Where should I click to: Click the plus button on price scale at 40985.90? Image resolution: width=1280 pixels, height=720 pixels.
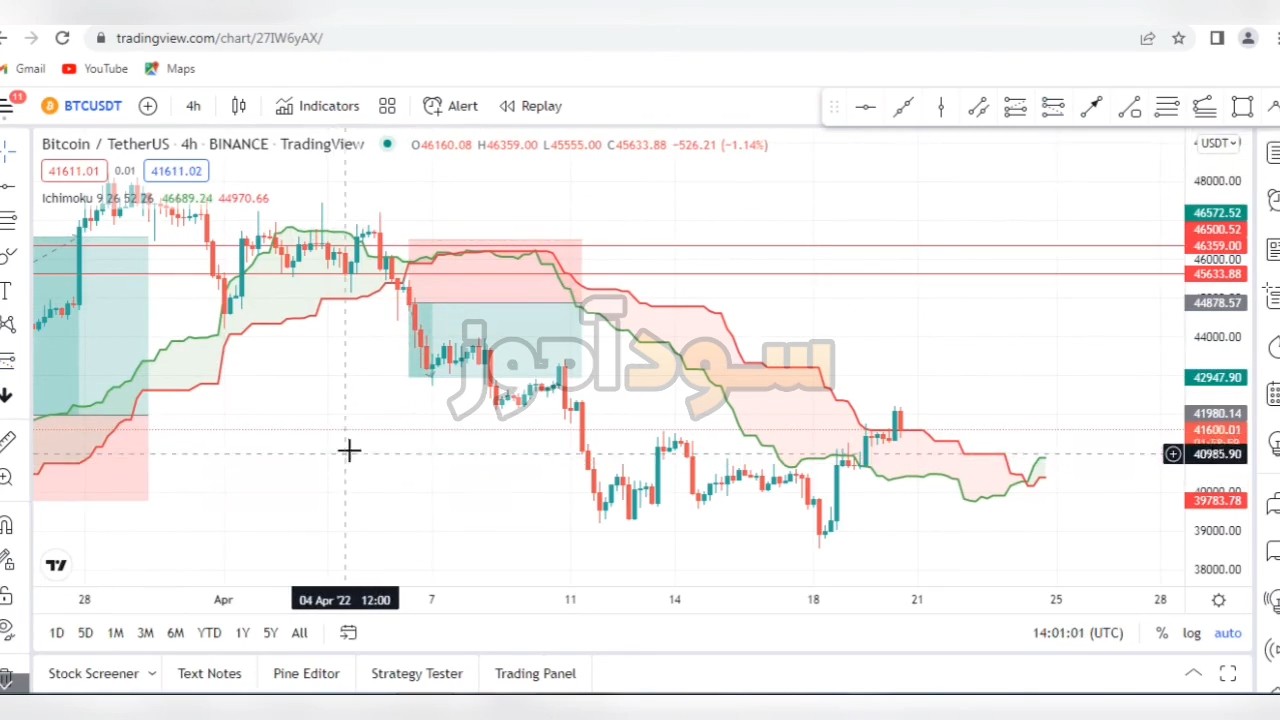coord(1173,454)
